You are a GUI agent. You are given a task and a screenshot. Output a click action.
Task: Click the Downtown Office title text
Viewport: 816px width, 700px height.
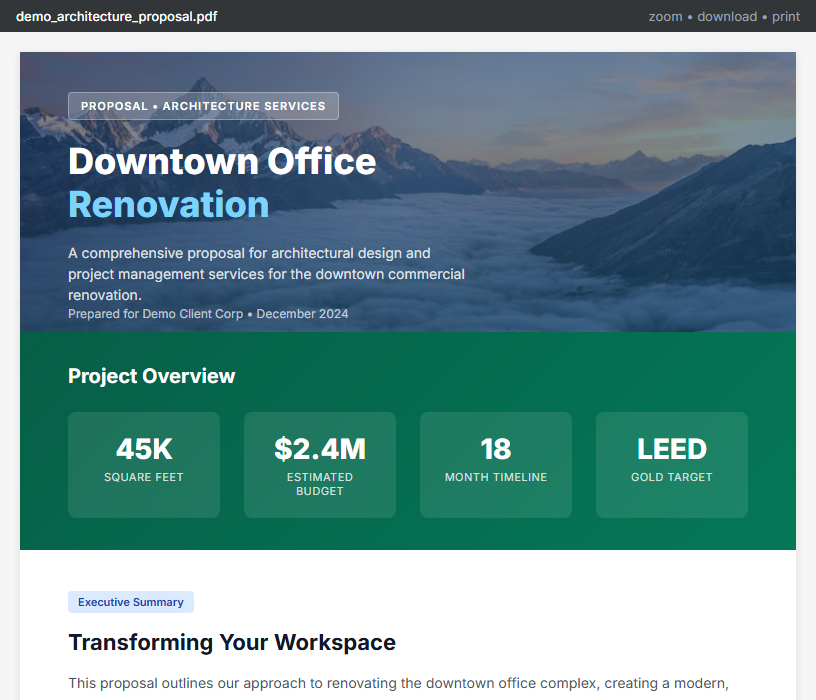pyautogui.click(x=222, y=161)
